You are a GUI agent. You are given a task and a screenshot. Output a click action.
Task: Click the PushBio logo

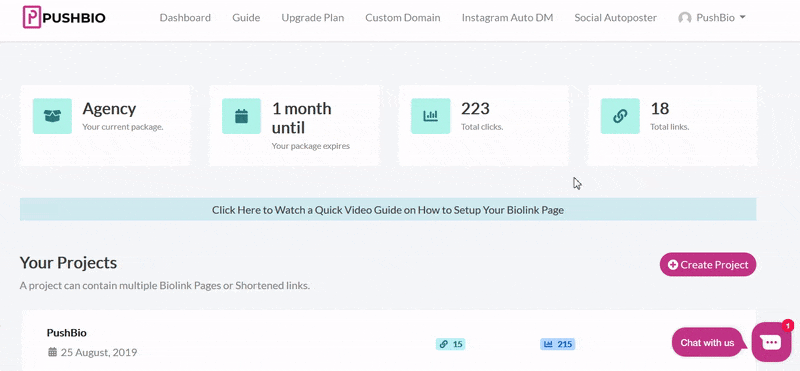click(x=64, y=17)
